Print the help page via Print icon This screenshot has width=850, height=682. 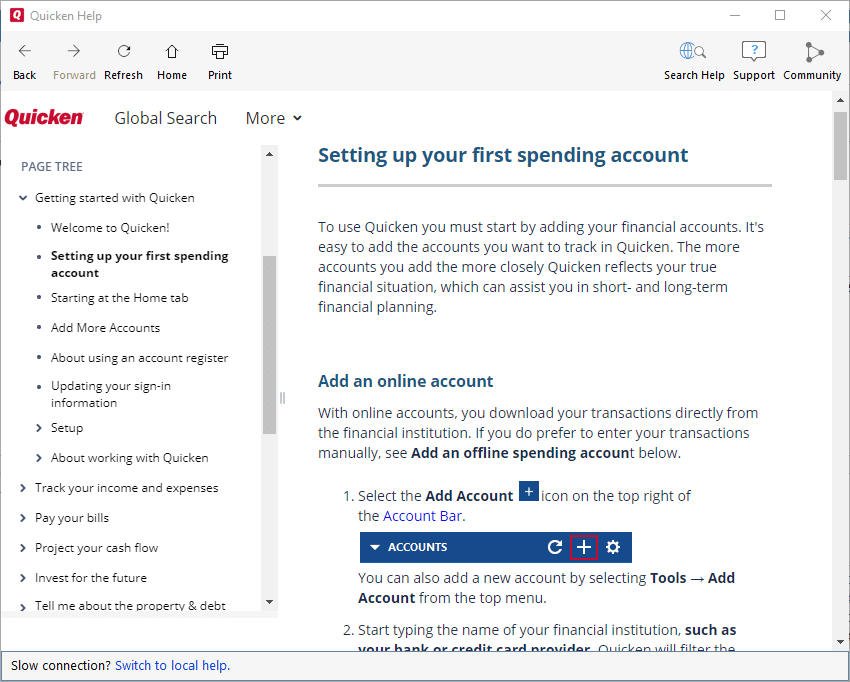[220, 51]
